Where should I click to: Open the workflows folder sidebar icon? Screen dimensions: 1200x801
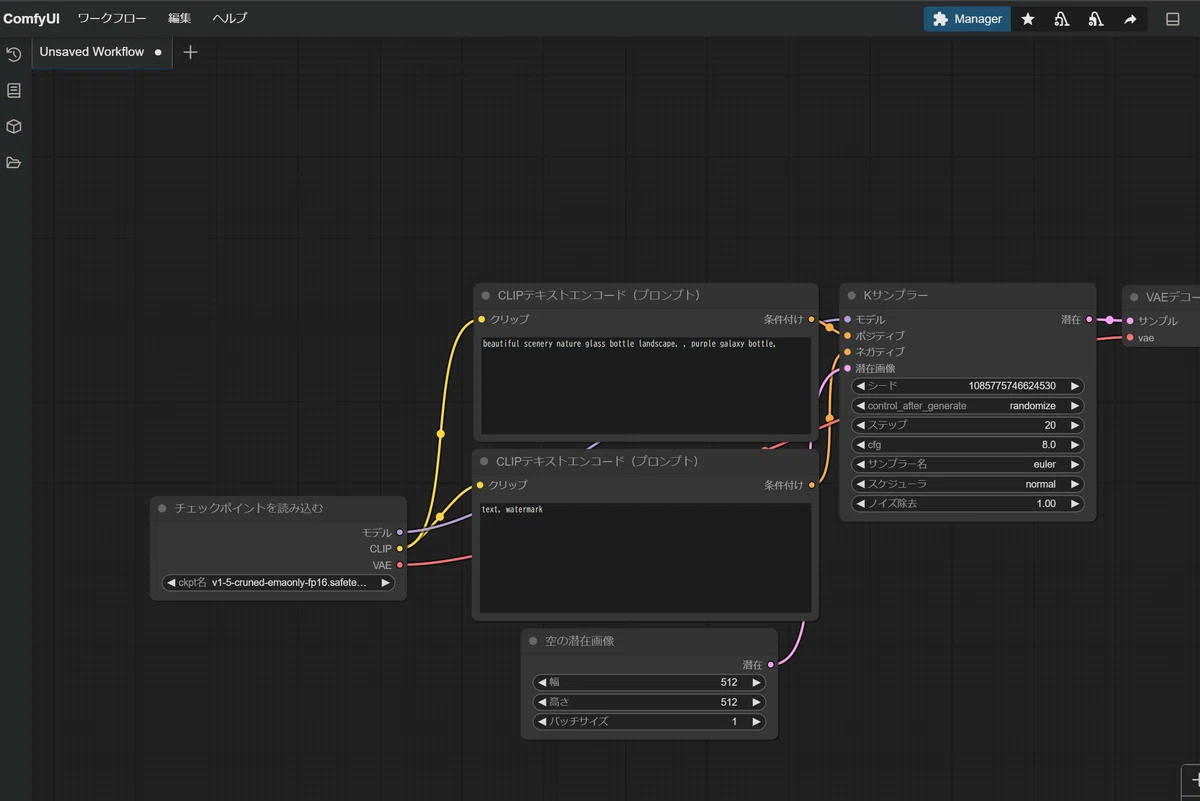(14, 162)
